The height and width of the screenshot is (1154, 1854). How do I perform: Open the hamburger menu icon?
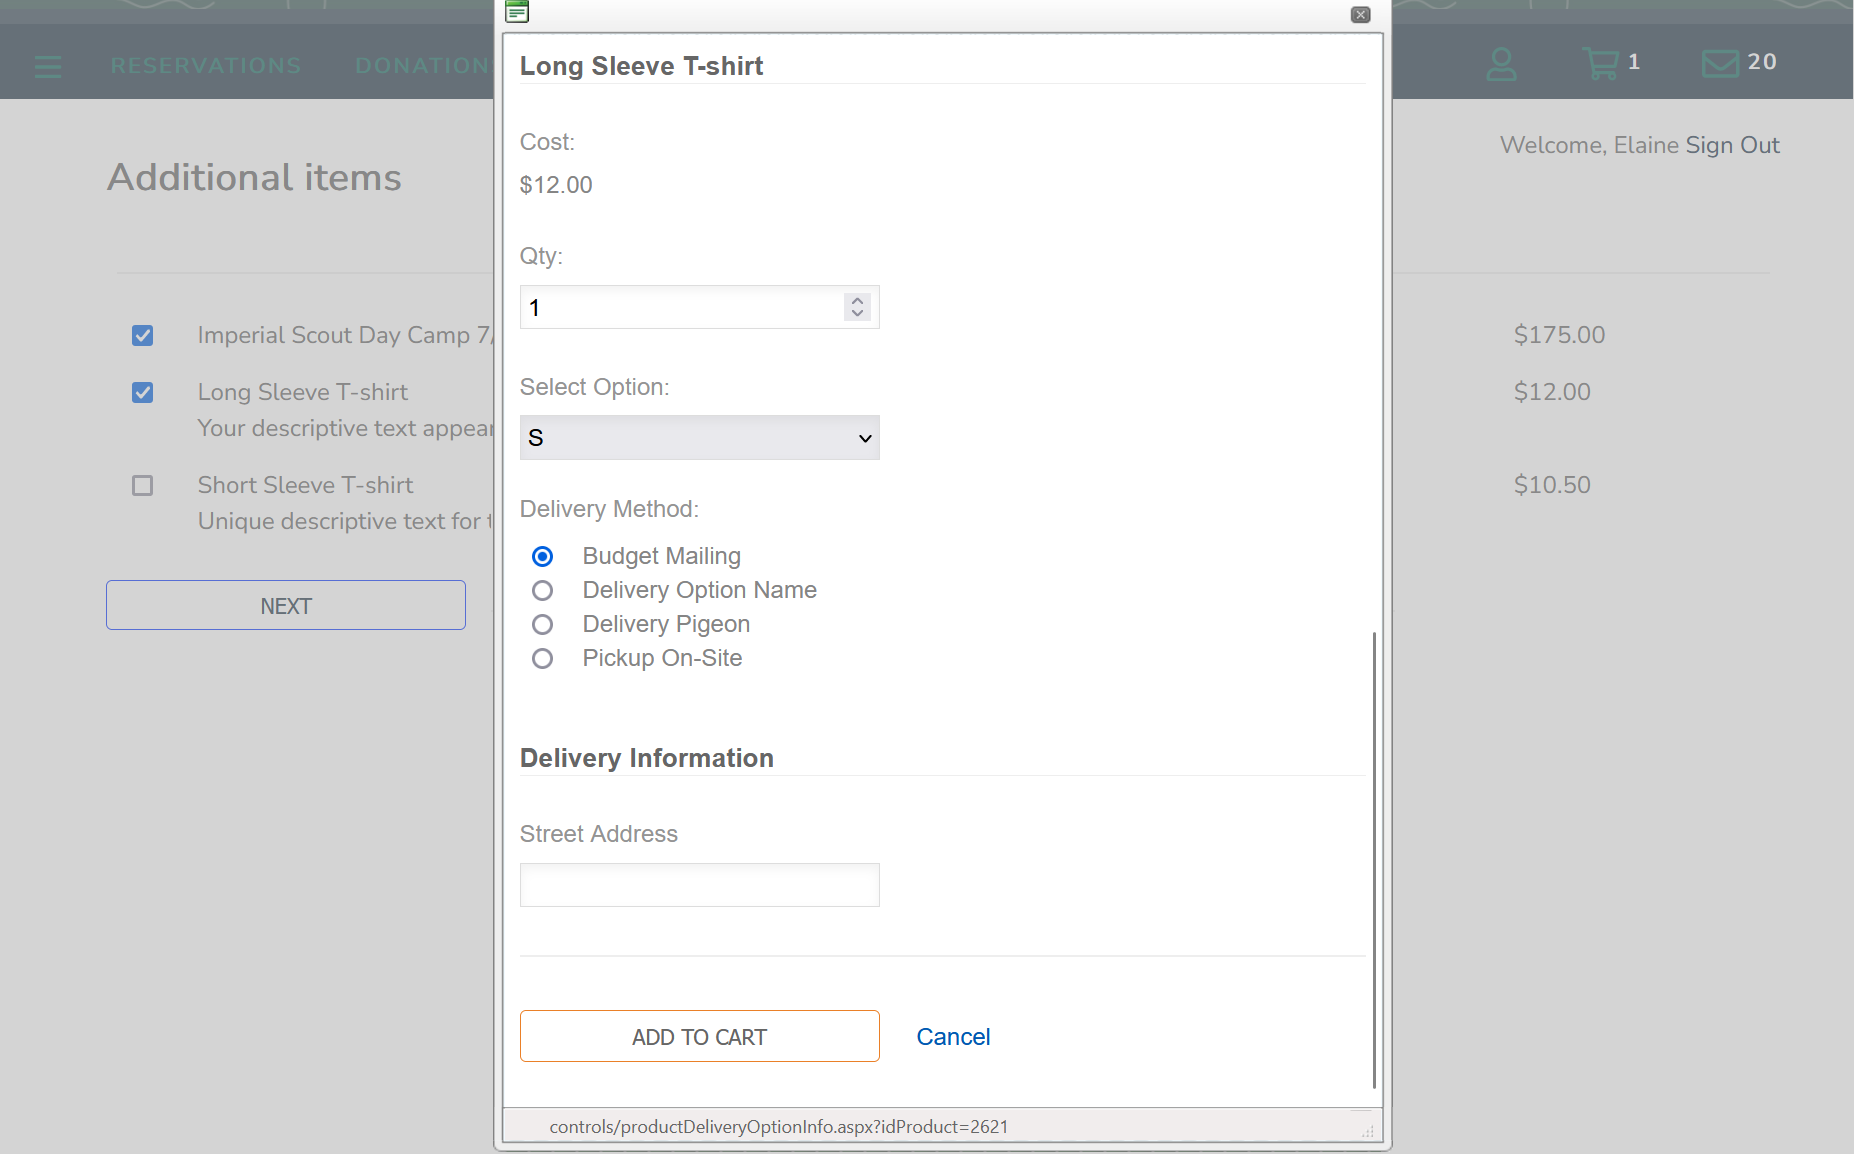(x=47, y=66)
